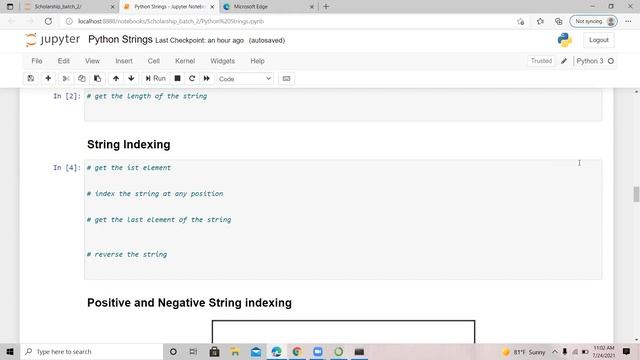This screenshot has height=360, width=640.
Task: Show hidden system tray icons chevron
Action: pyautogui.click(x=555, y=351)
